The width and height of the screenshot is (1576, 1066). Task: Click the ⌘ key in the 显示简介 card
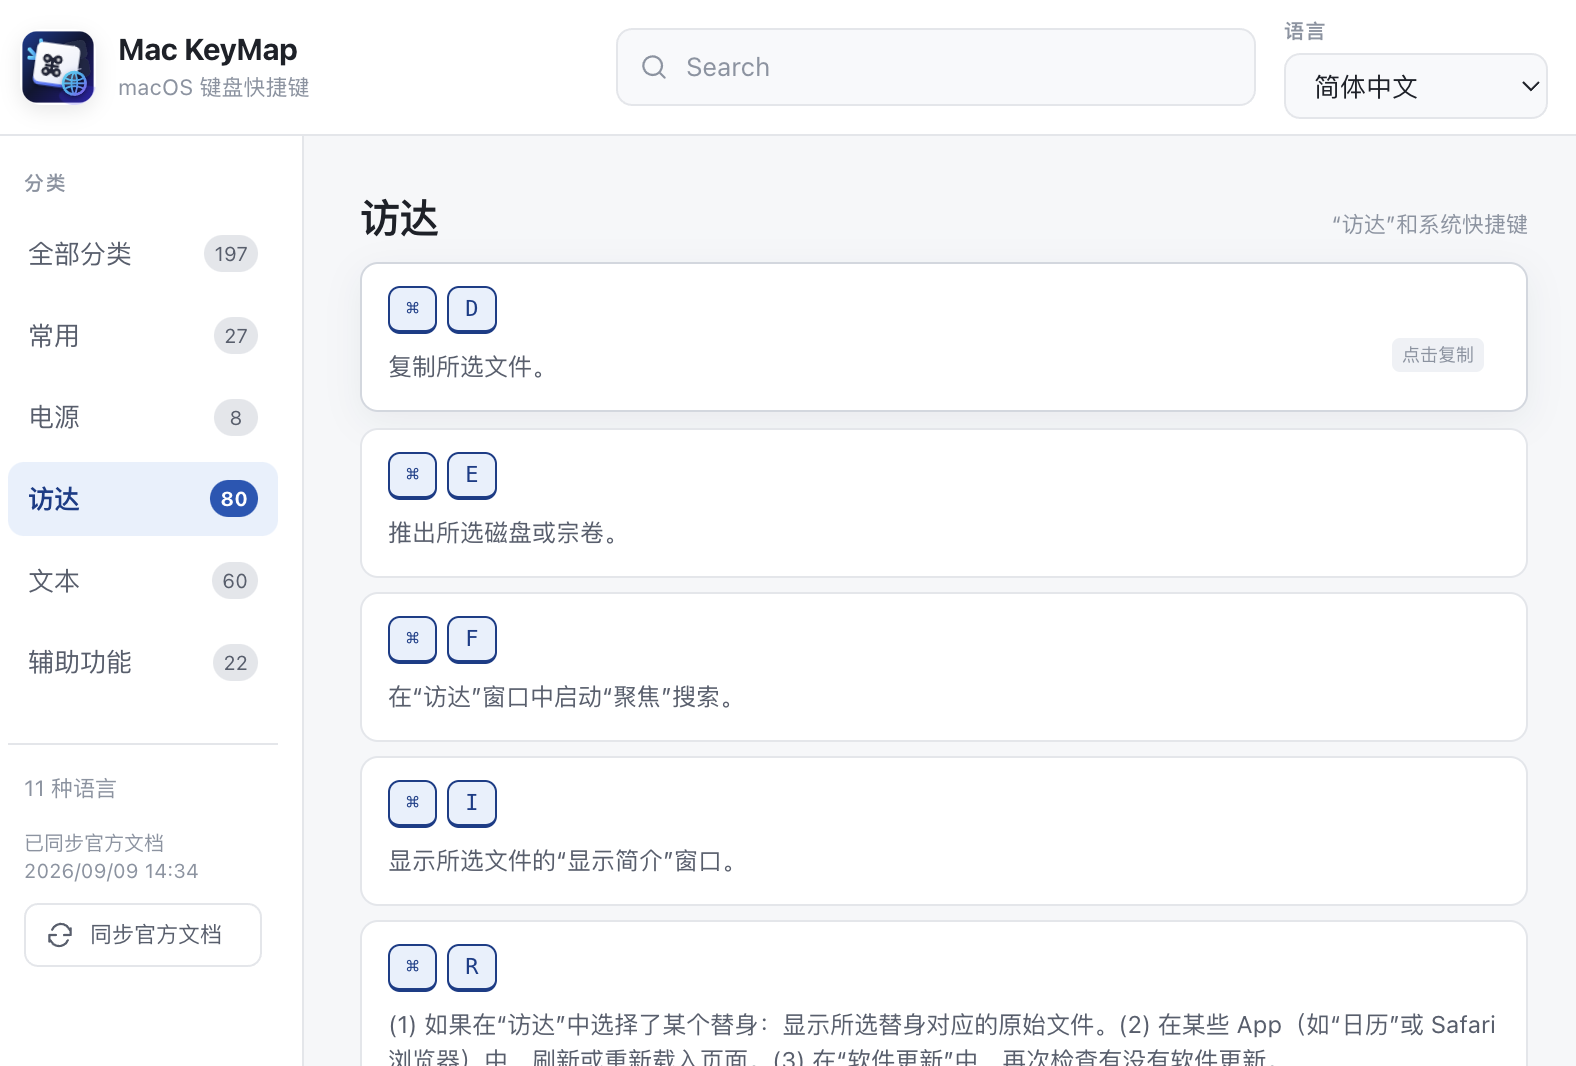click(413, 803)
